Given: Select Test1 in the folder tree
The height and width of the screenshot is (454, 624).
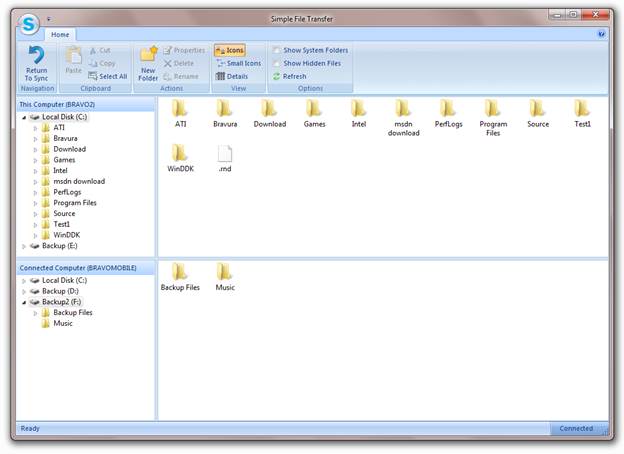Looking at the screenshot, I should click(x=61, y=224).
